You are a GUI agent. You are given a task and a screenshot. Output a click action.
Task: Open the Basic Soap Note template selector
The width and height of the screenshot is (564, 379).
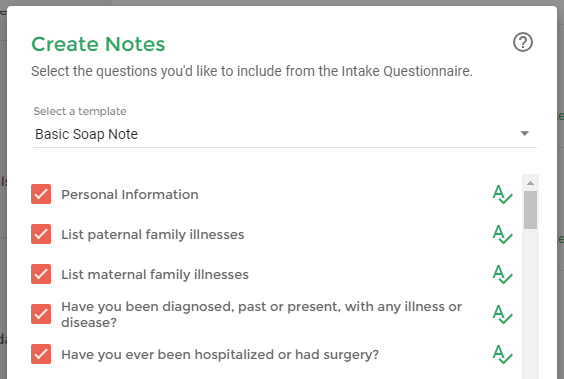pos(285,134)
